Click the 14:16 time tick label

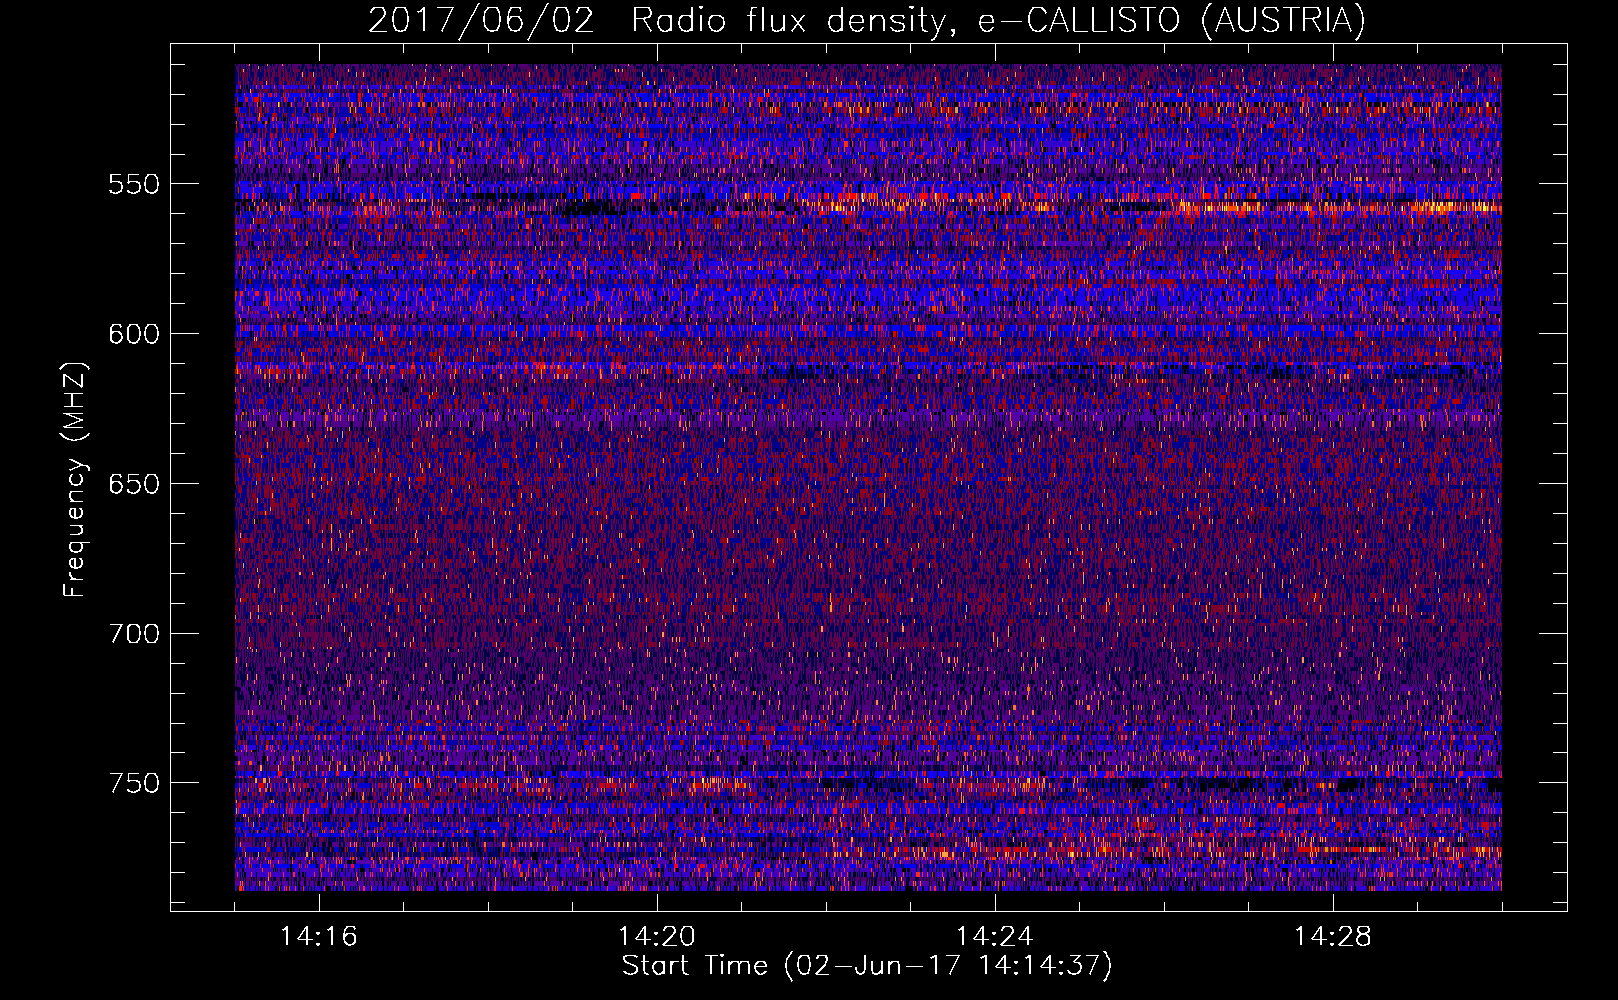319,937
